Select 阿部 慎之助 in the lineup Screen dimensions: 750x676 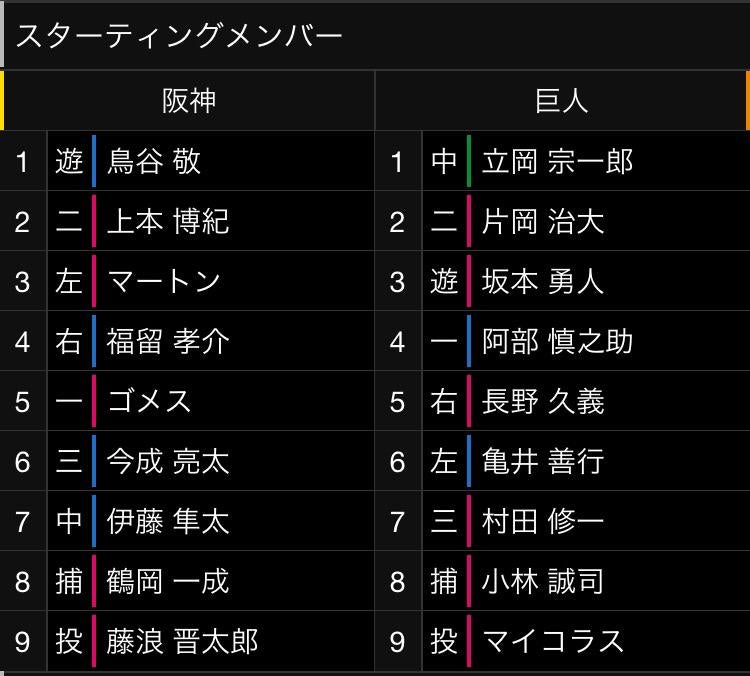coord(557,342)
